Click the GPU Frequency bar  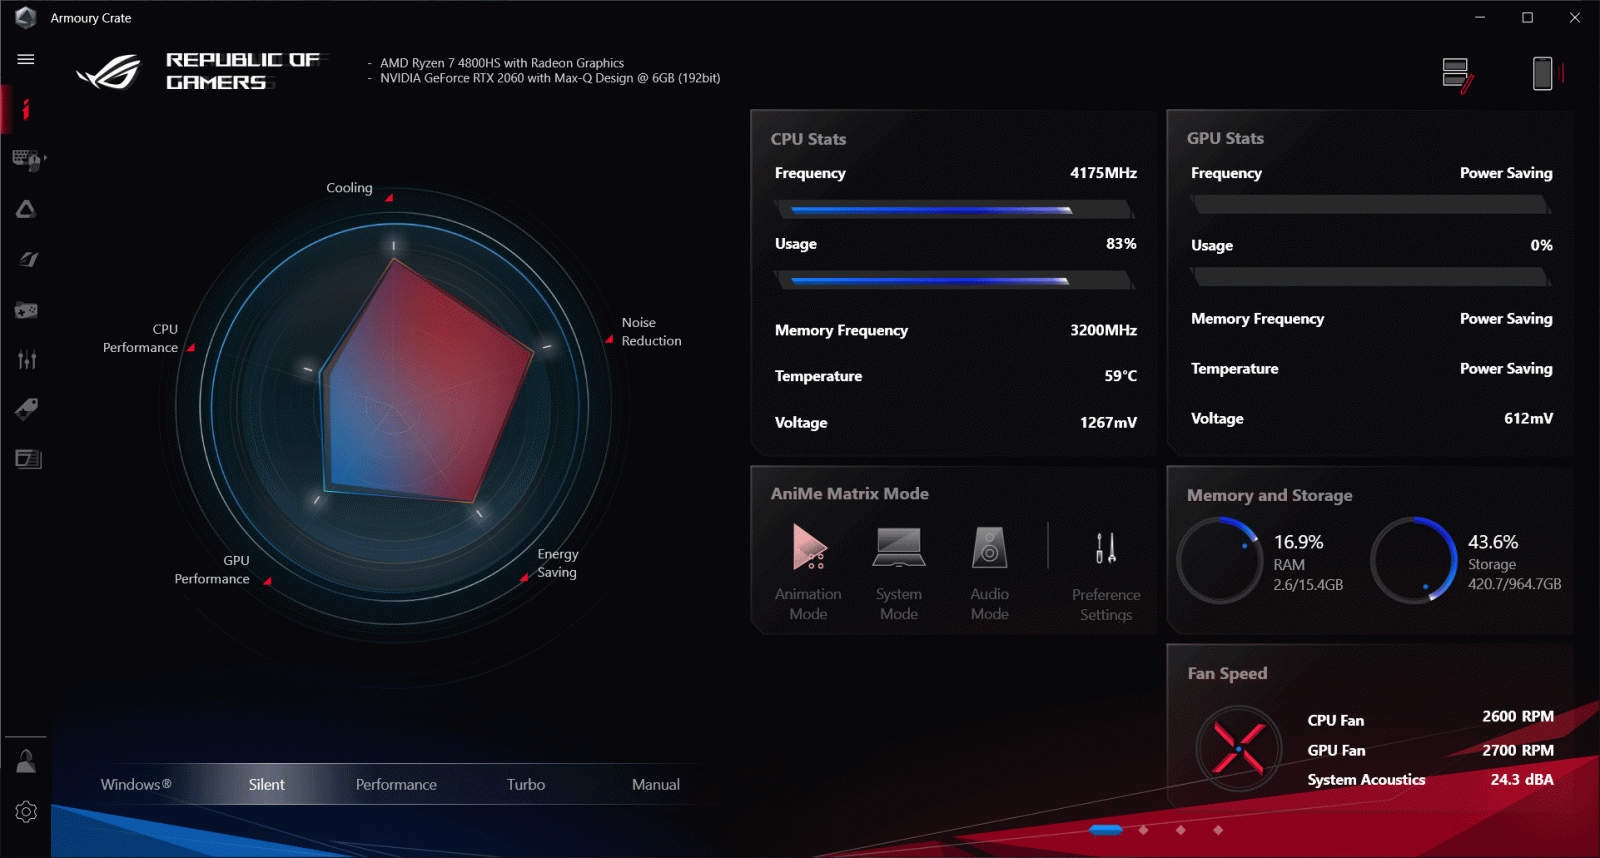tap(1371, 205)
